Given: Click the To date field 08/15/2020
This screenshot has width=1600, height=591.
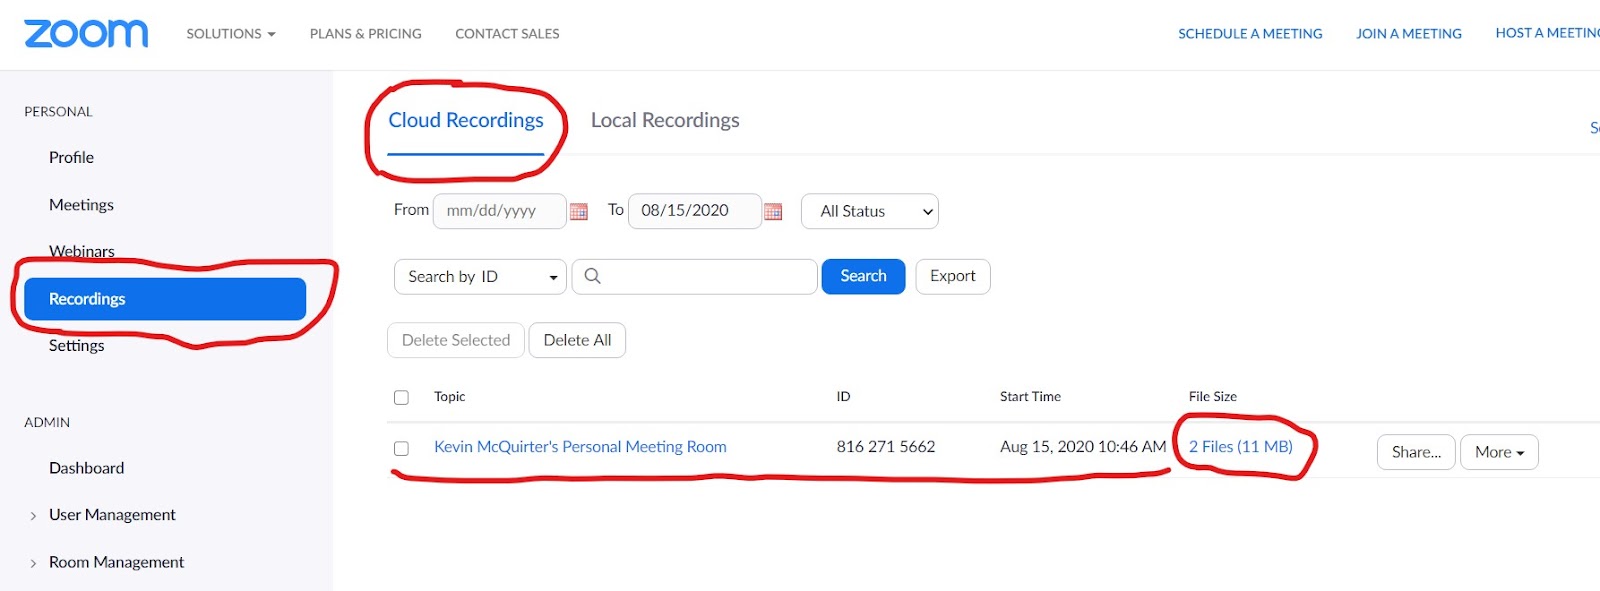Looking at the screenshot, I should pos(694,211).
